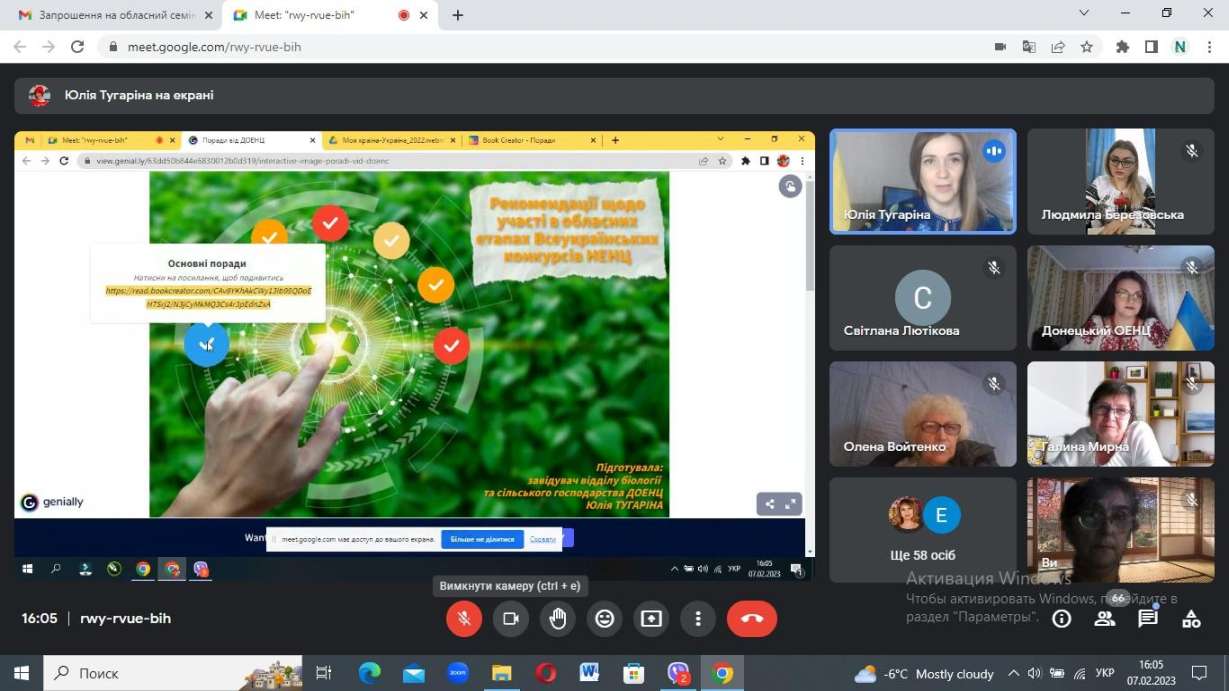Viewport: 1229px width, 691px height.
Task: Select Юлія Тугаріна video tile
Action: click(x=923, y=181)
